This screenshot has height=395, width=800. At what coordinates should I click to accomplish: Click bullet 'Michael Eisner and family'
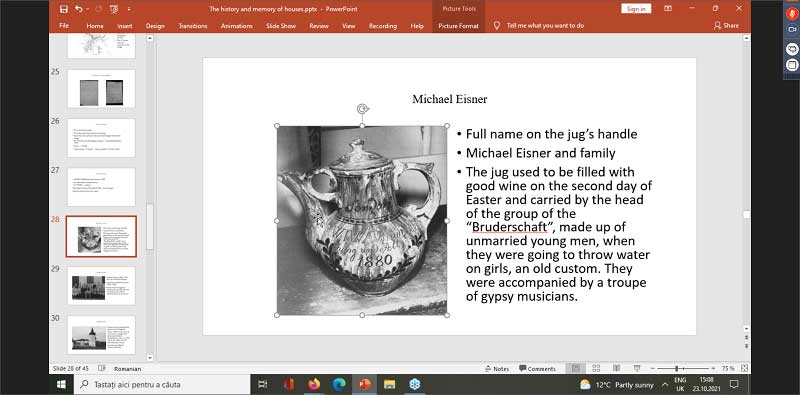click(x=540, y=153)
